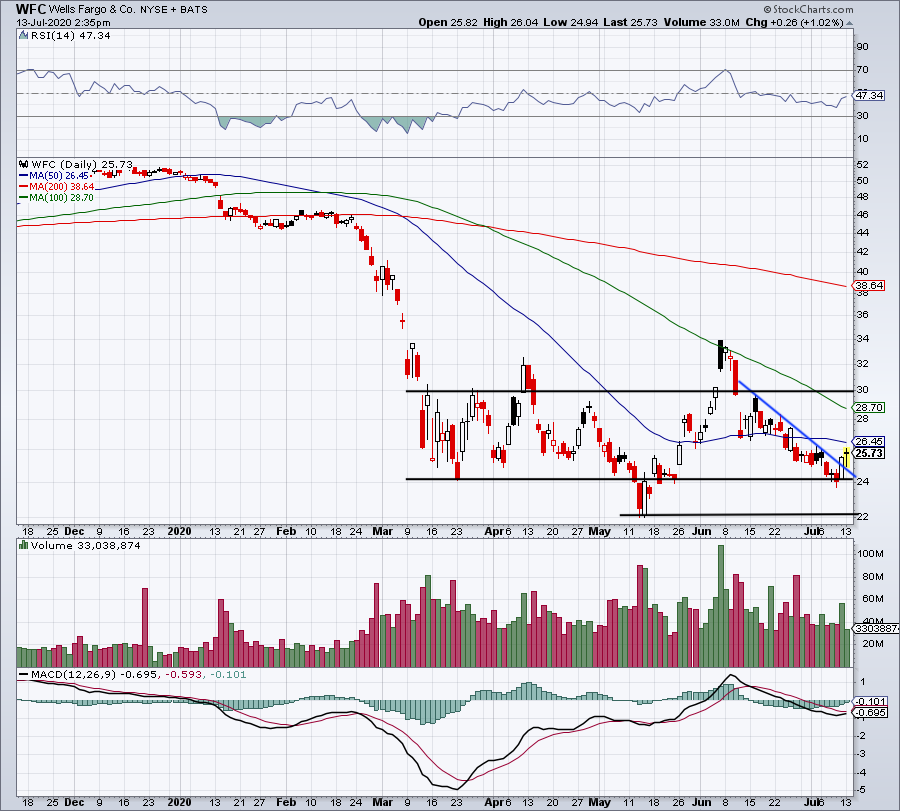The width and height of the screenshot is (900, 811).
Task: Click the 26.45 blue price tag on right axis
Action: click(869, 441)
